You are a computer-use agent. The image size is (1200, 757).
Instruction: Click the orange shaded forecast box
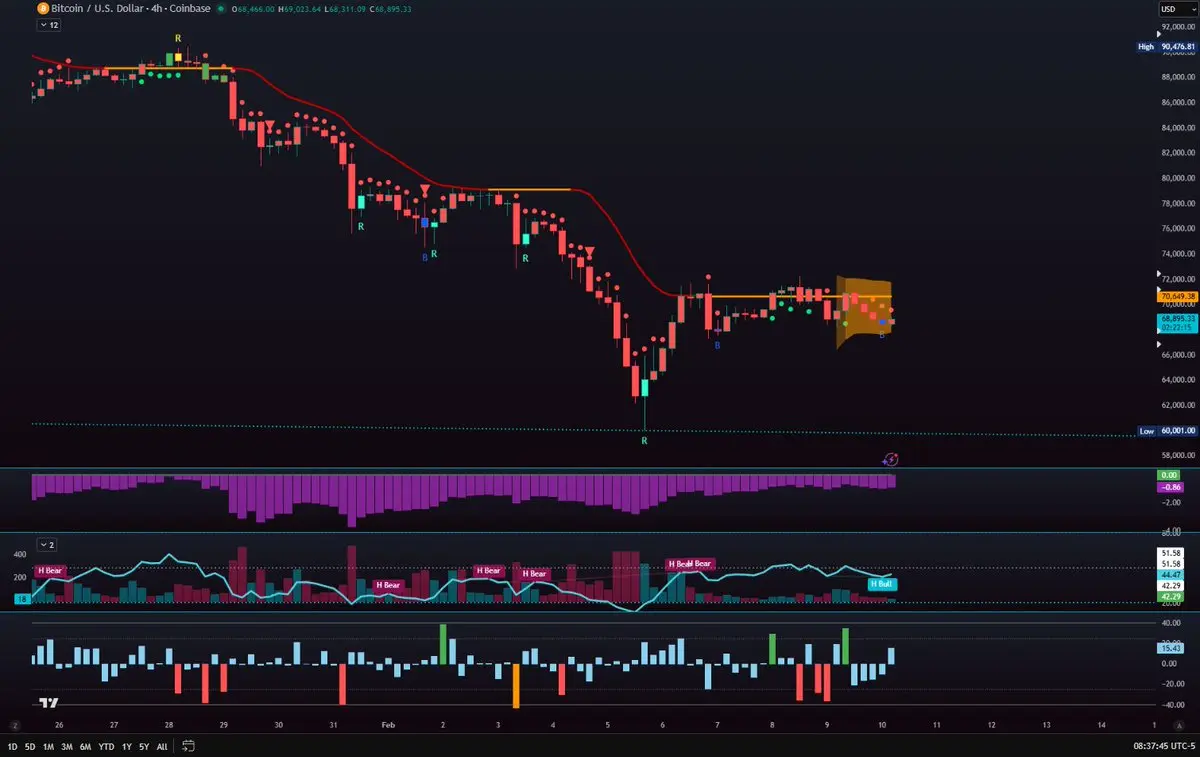pyautogui.click(x=864, y=312)
